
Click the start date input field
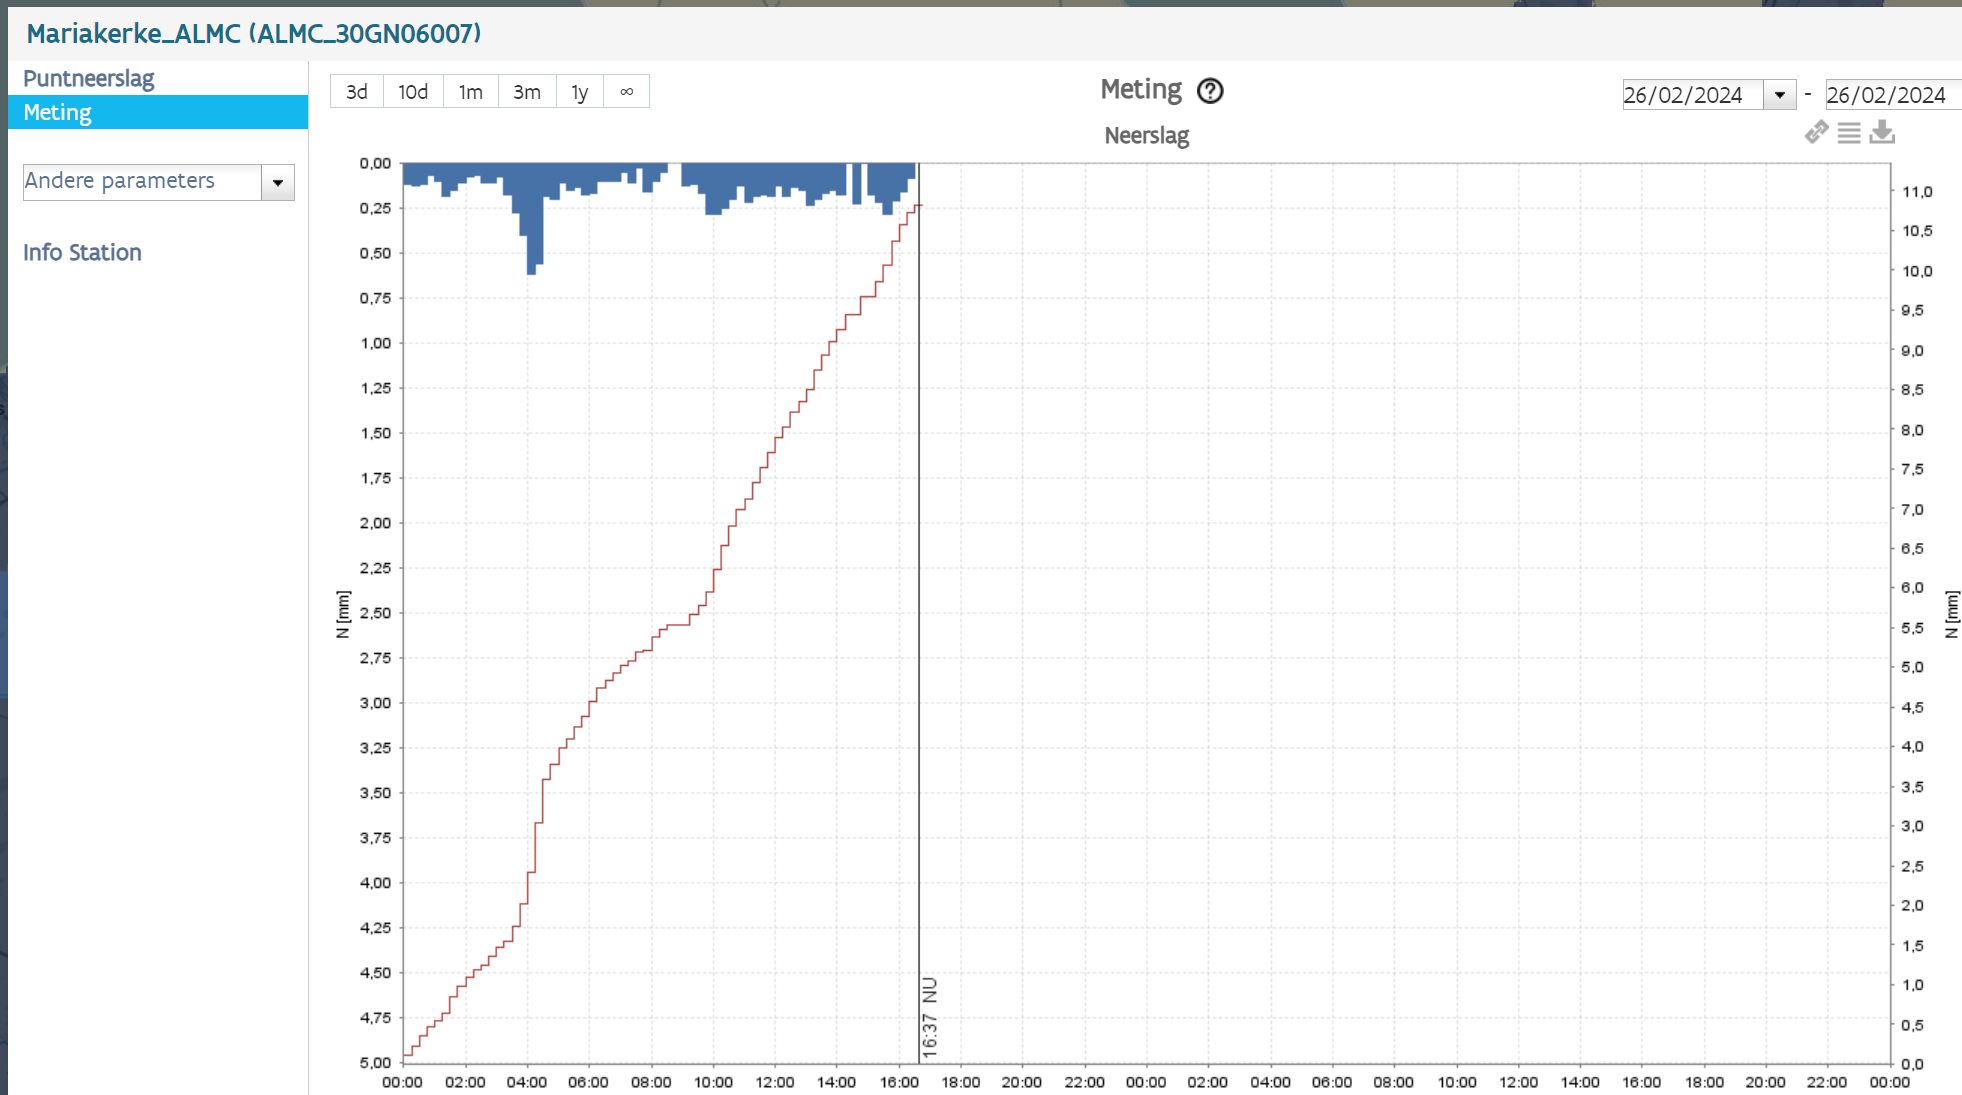coord(1693,95)
